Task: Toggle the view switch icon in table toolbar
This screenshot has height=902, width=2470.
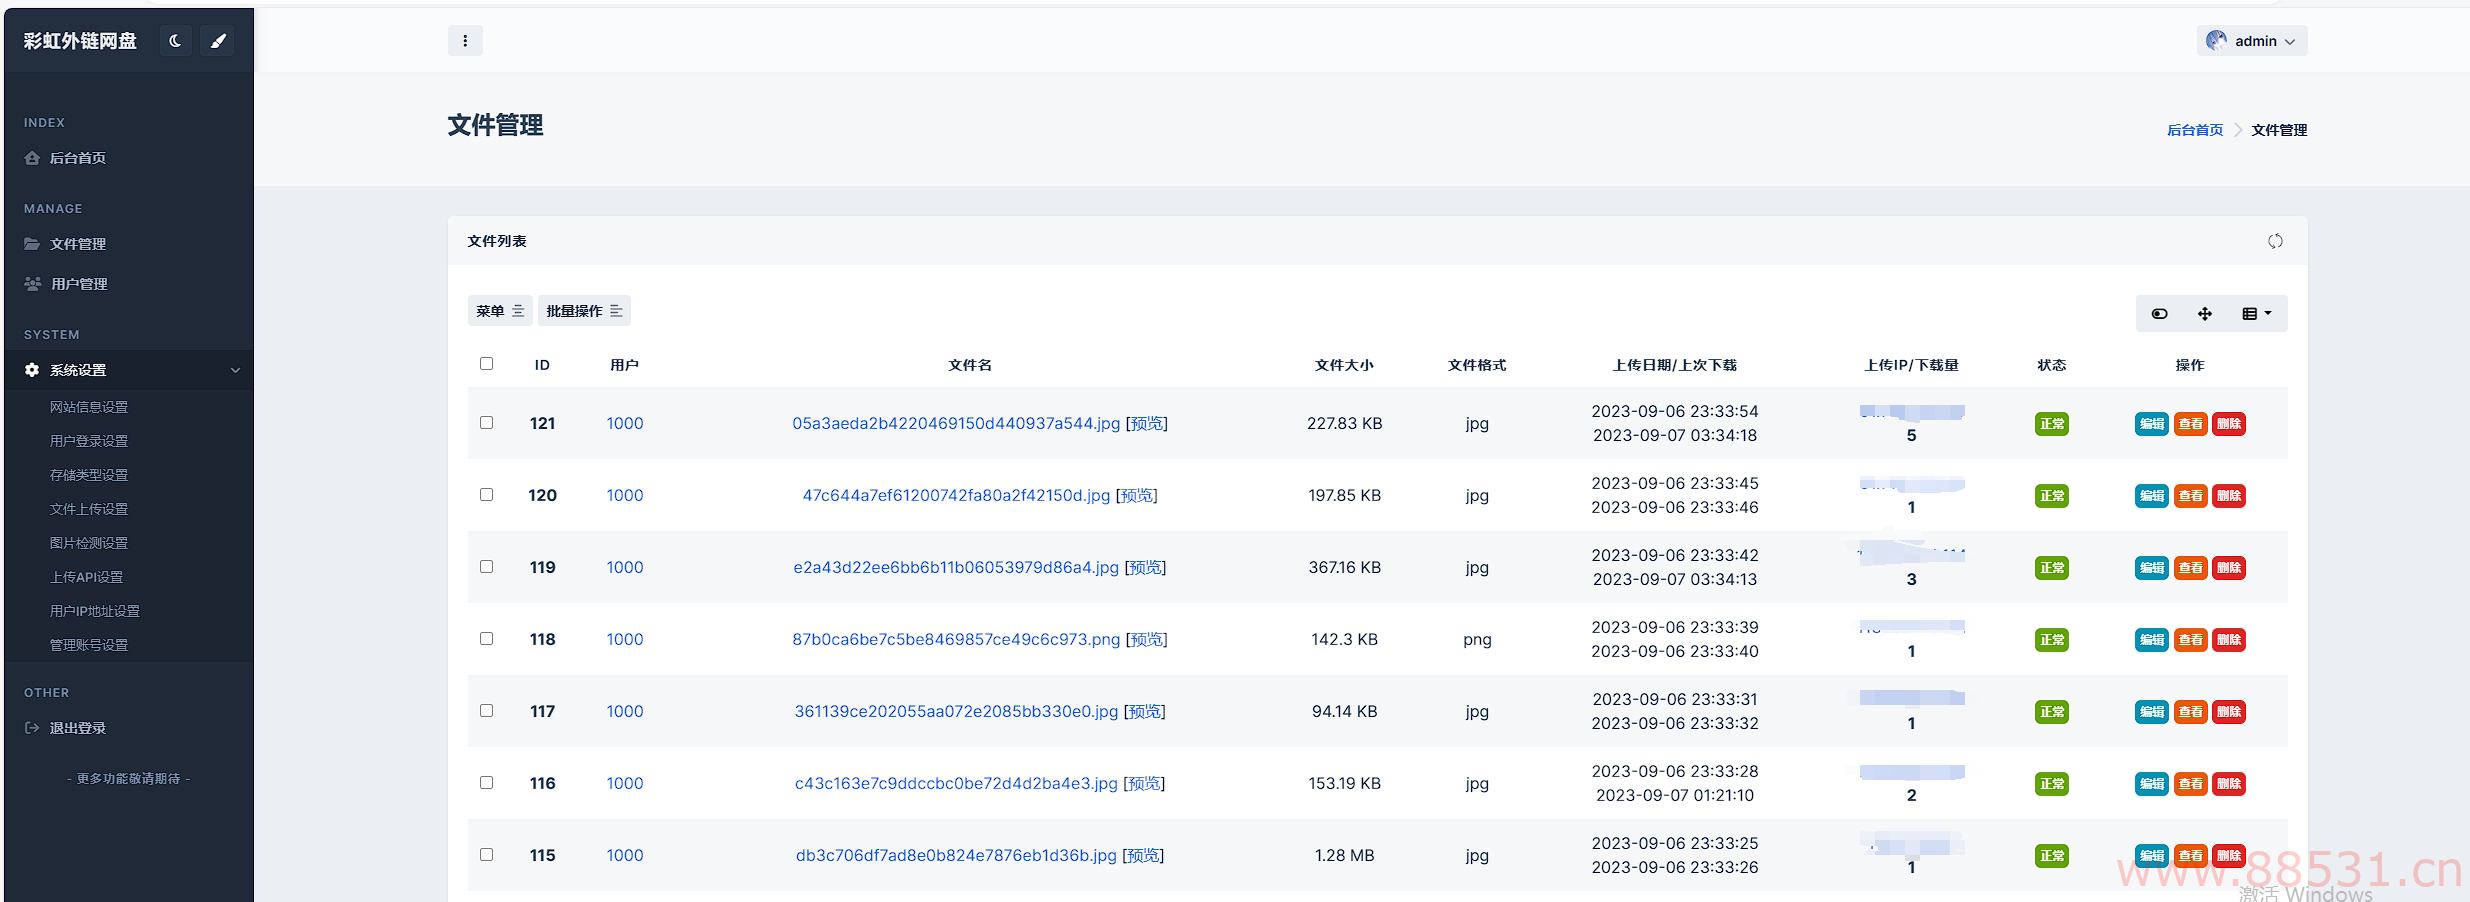Action: click(x=2160, y=314)
